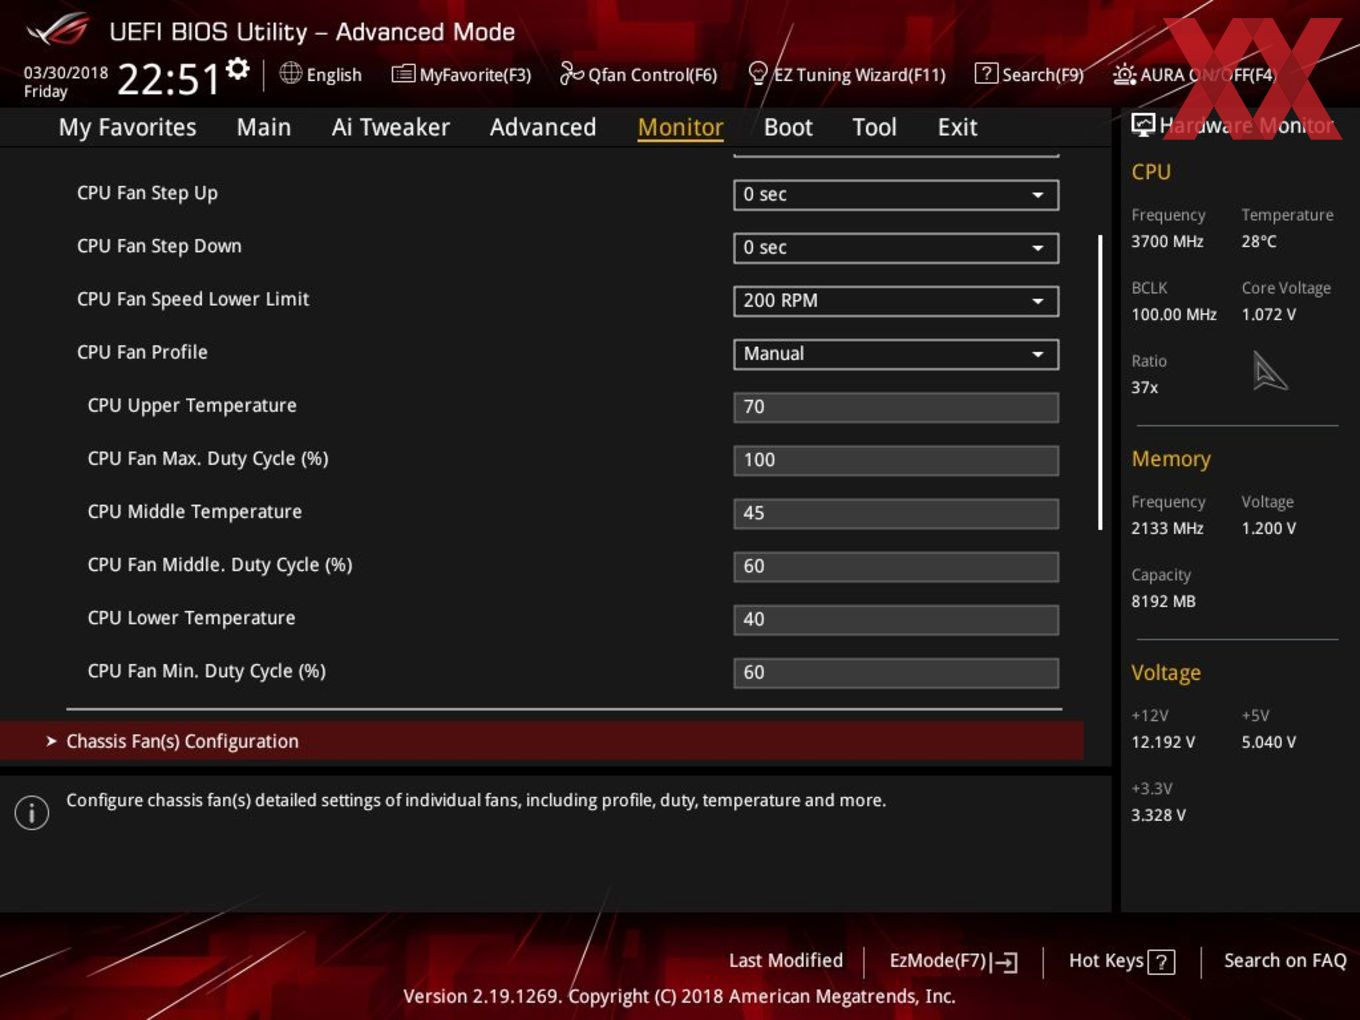Click the EzMode exit arrow icon
1360x1020 pixels.
point(1006,962)
